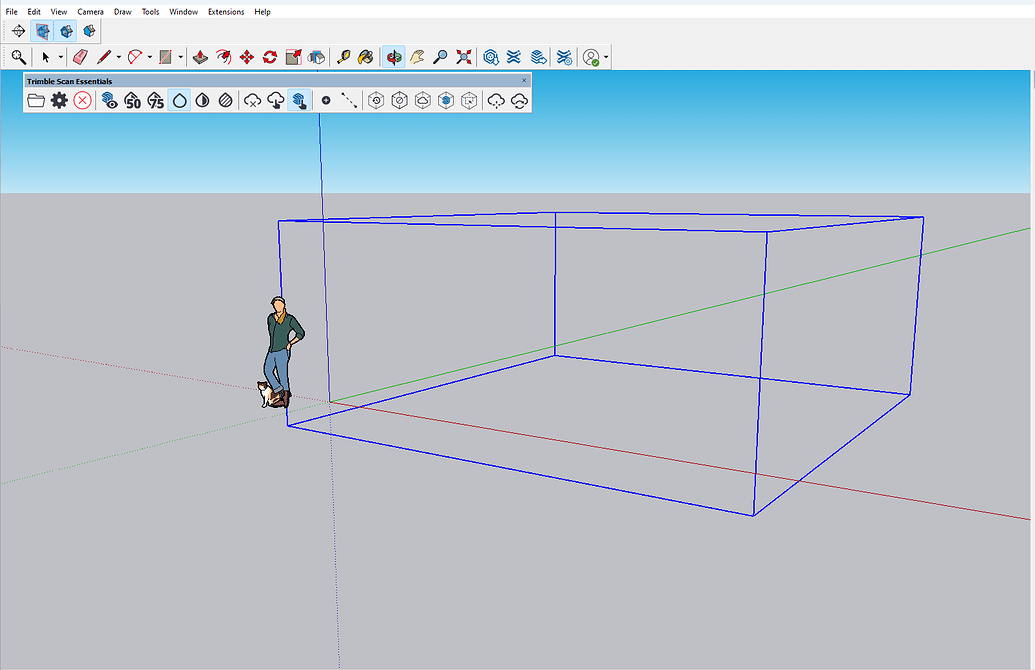Activate the Line tool
The image size is (1035, 670).
point(105,57)
